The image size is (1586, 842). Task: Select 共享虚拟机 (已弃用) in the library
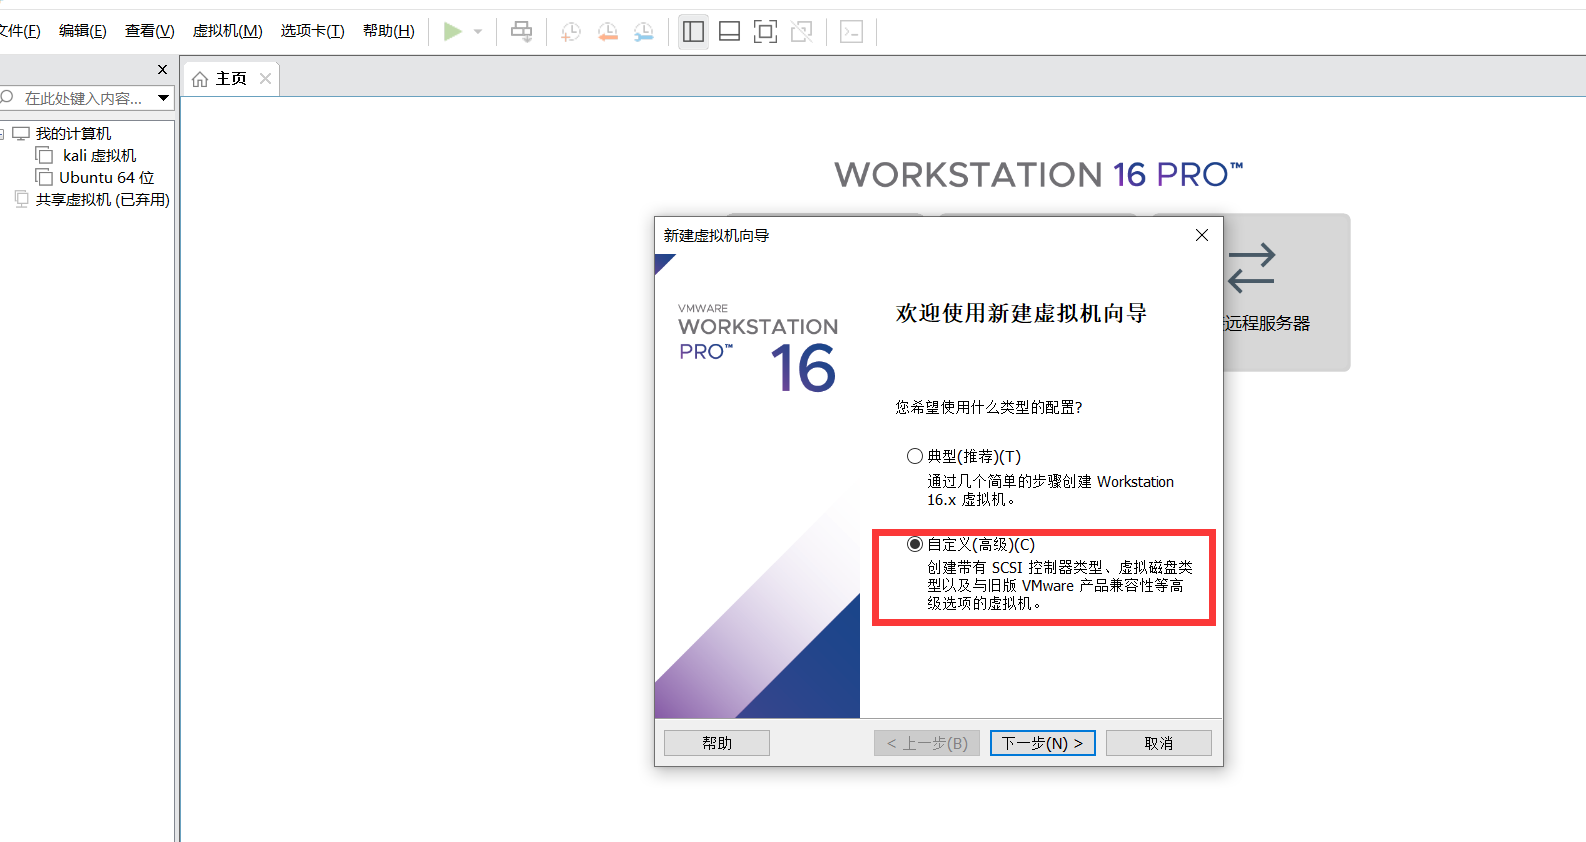click(102, 200)
